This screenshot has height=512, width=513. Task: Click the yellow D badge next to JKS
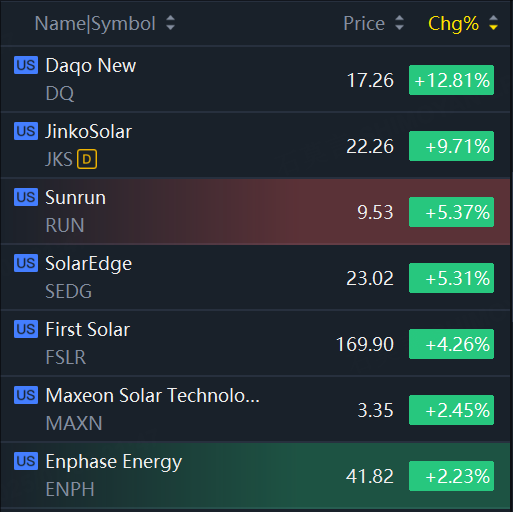click(x=87, y=159)
